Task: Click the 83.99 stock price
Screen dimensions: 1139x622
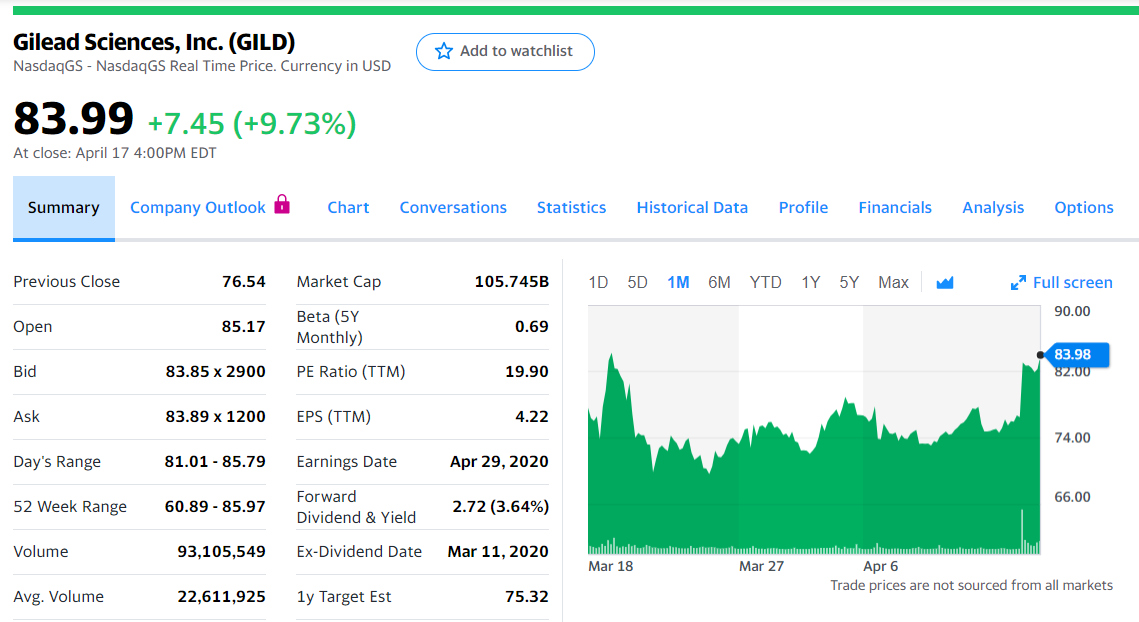Action: 73,118
